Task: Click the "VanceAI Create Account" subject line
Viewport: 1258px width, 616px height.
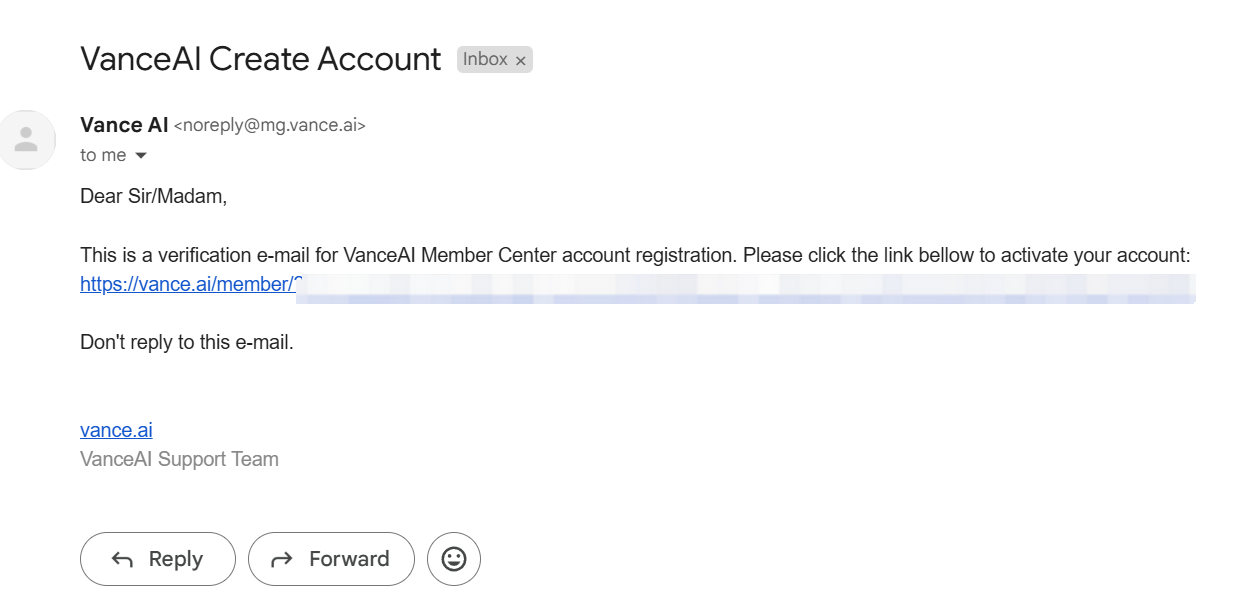Action: (x=260, y=59)
